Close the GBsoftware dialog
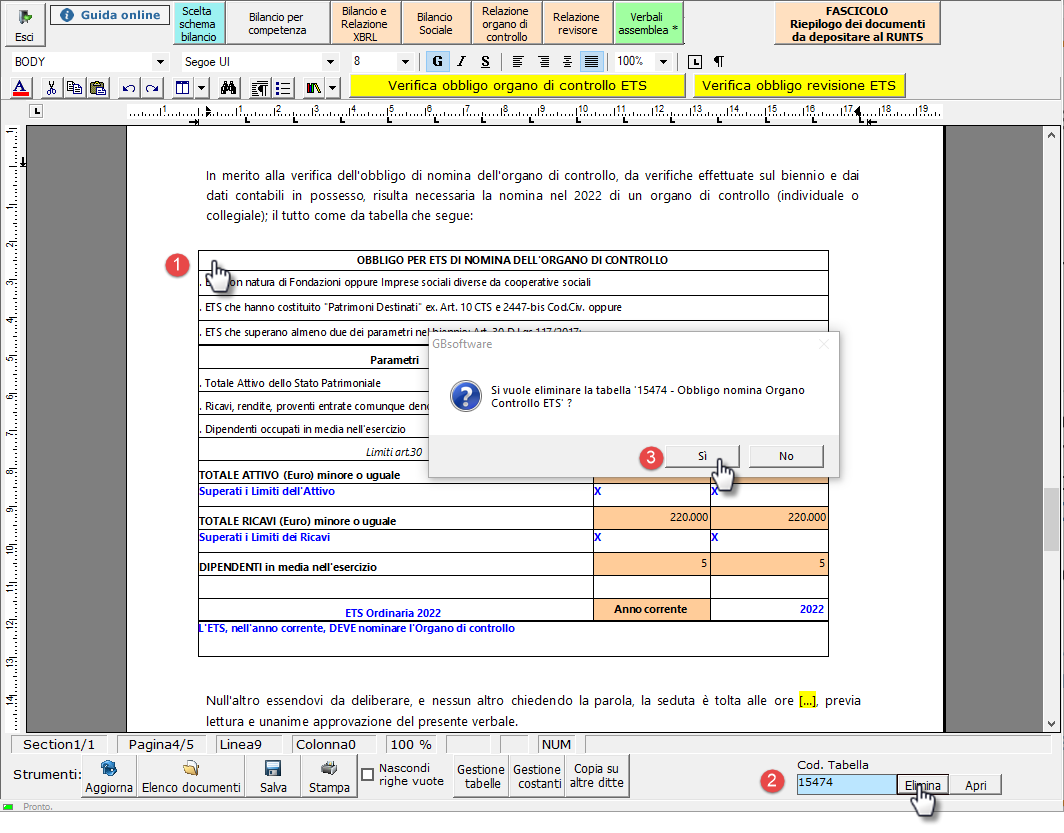This screenshot has width=1064, height=833. 824,344
